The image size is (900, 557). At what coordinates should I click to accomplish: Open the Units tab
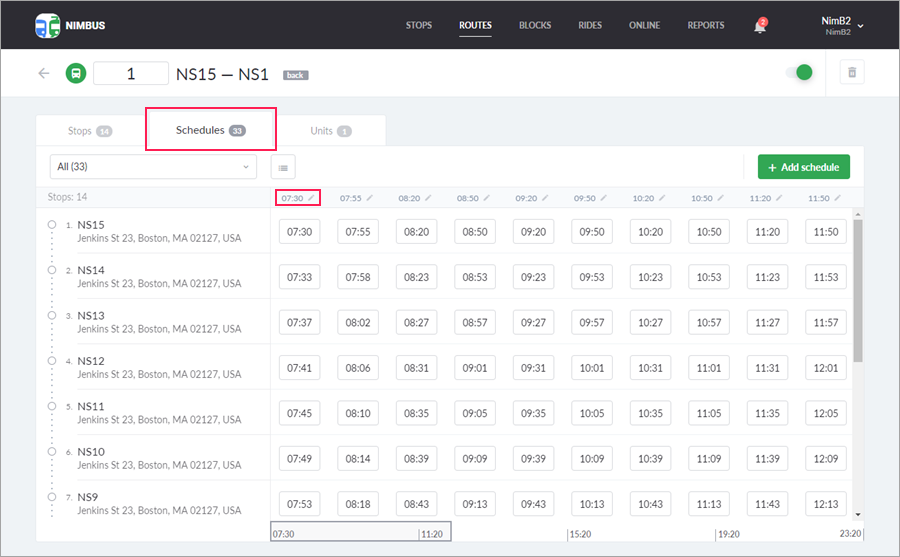[x=330, y=131]
